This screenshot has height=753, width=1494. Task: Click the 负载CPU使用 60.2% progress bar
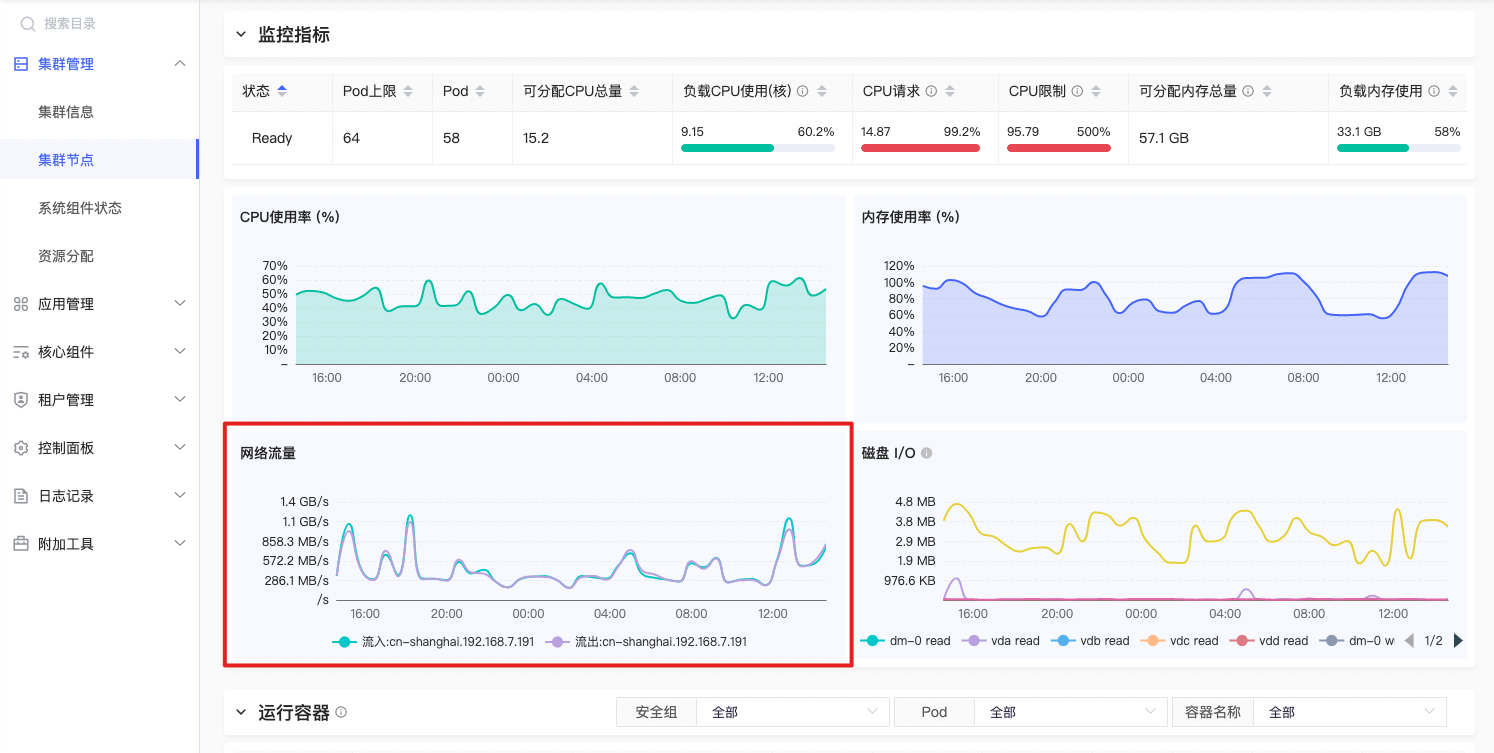click(x=757, y=148)
